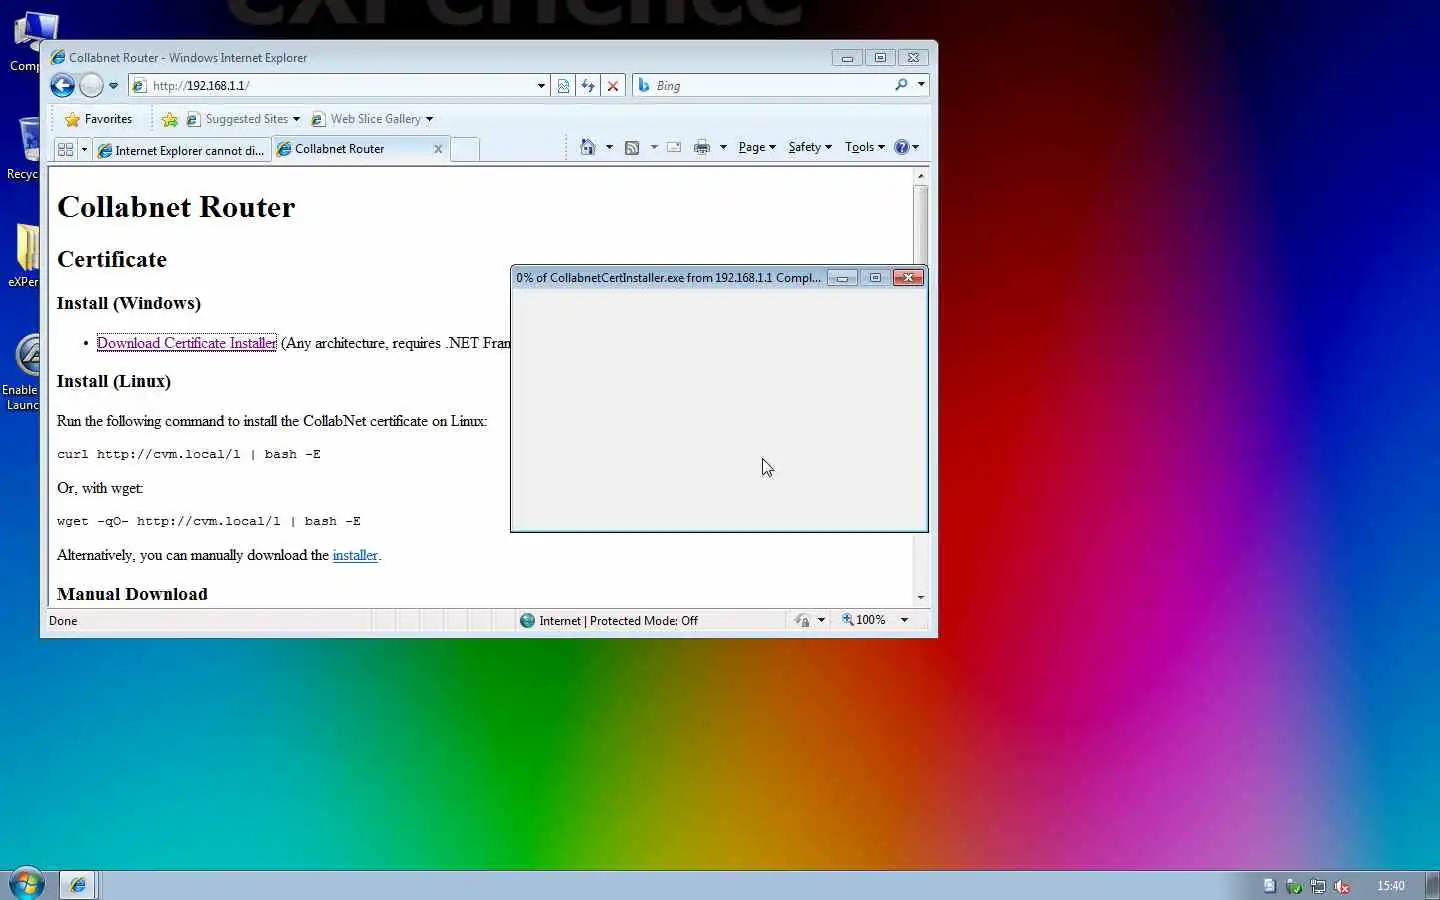Click the taskbar clock showing 15:40
The height and width of the screenshot is (900, 1440).
[1391, 886]
